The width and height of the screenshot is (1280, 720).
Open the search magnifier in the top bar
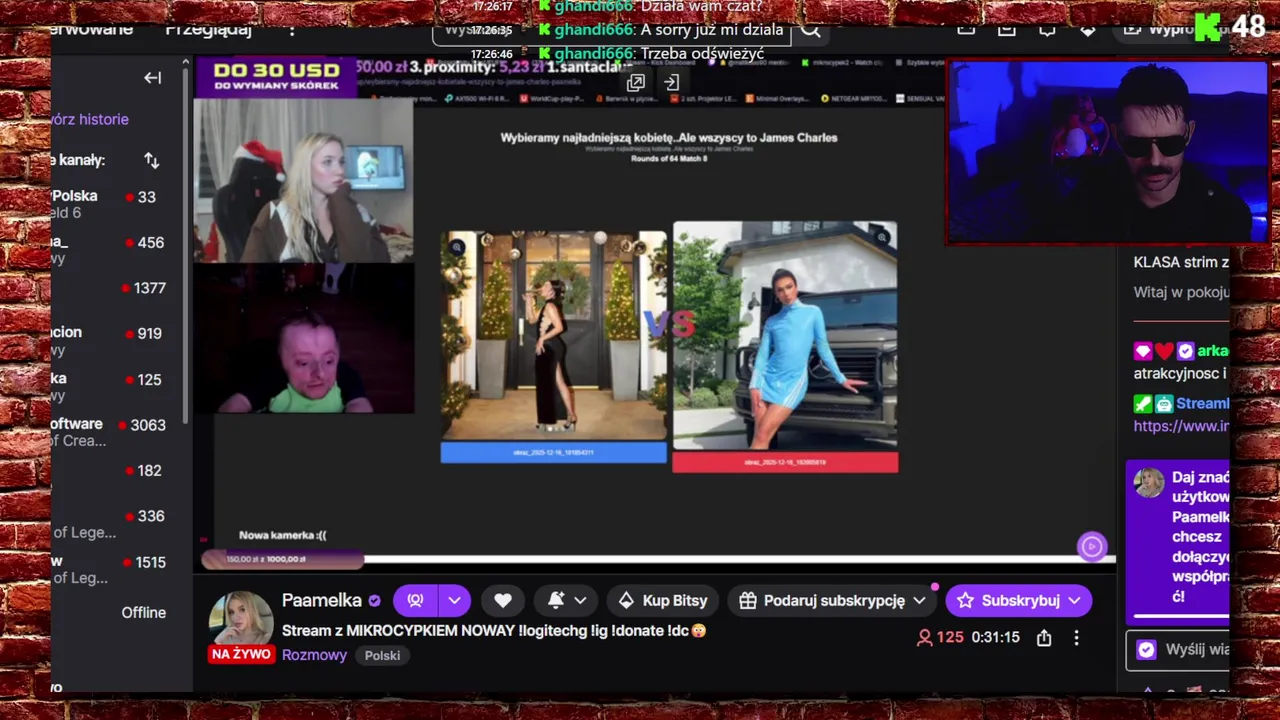[810, 30]
